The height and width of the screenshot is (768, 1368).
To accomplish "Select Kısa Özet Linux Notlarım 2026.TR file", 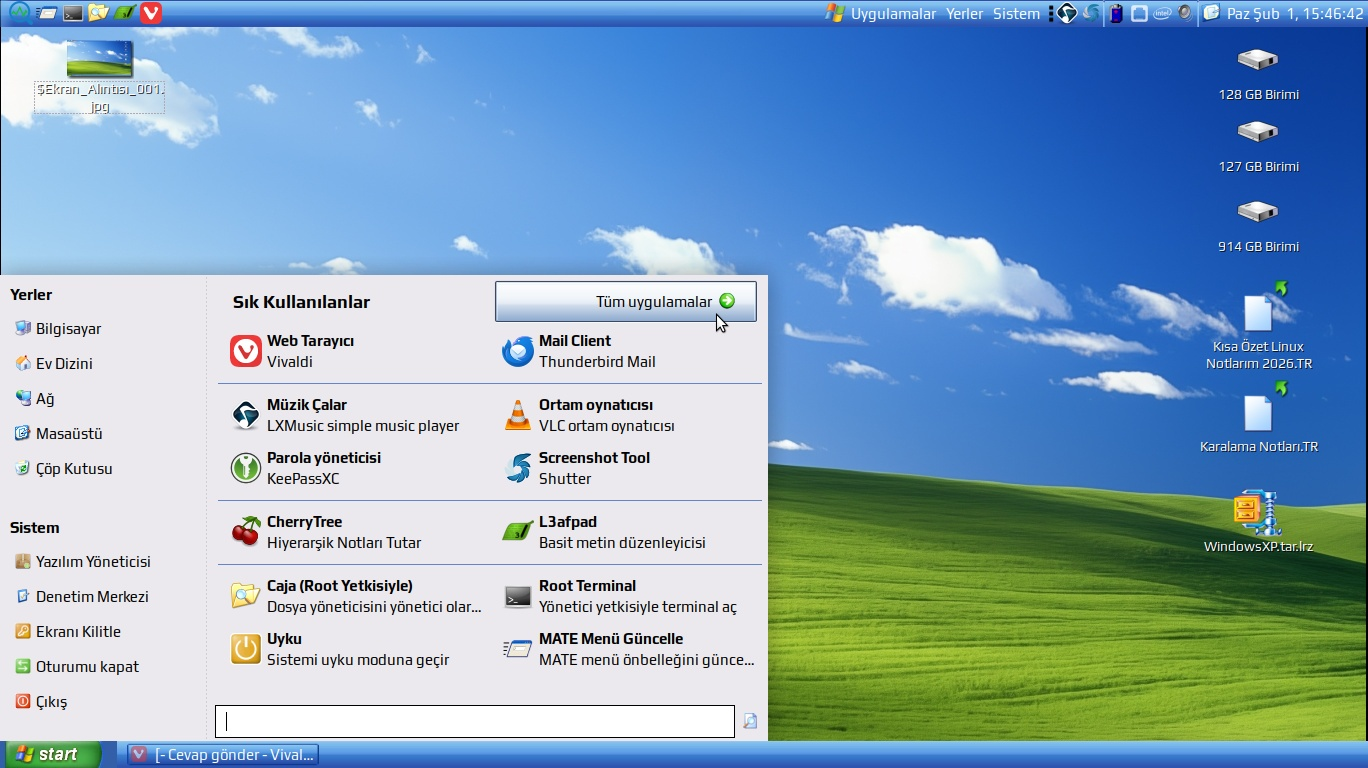I will (1259, 327).
